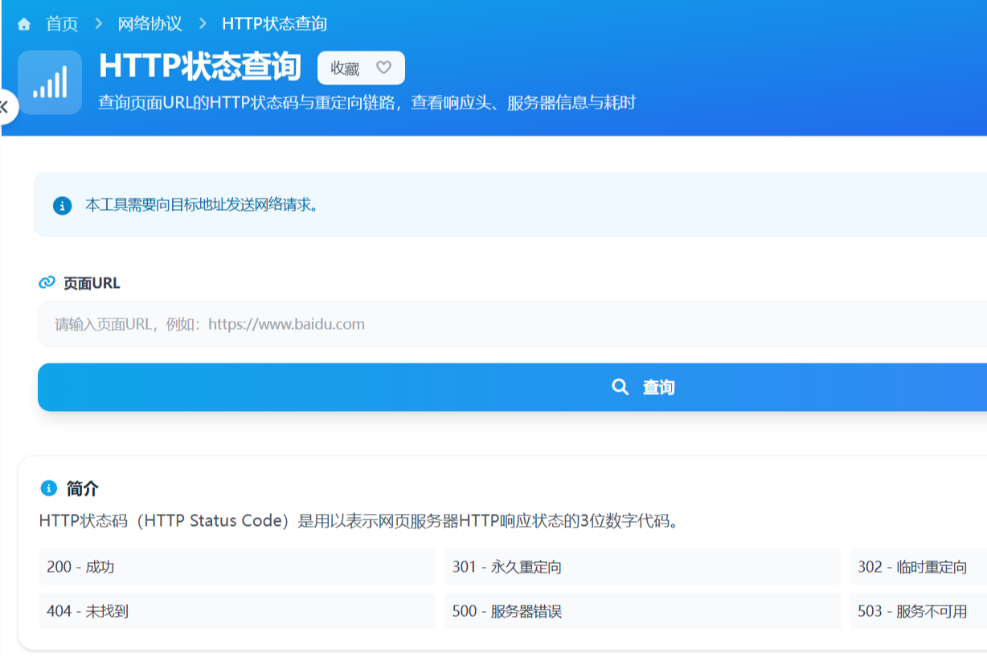Click the info icon in the notice banner
This screenshot has height=658, width=987.
pyautogui.click(x=62, y=205)
